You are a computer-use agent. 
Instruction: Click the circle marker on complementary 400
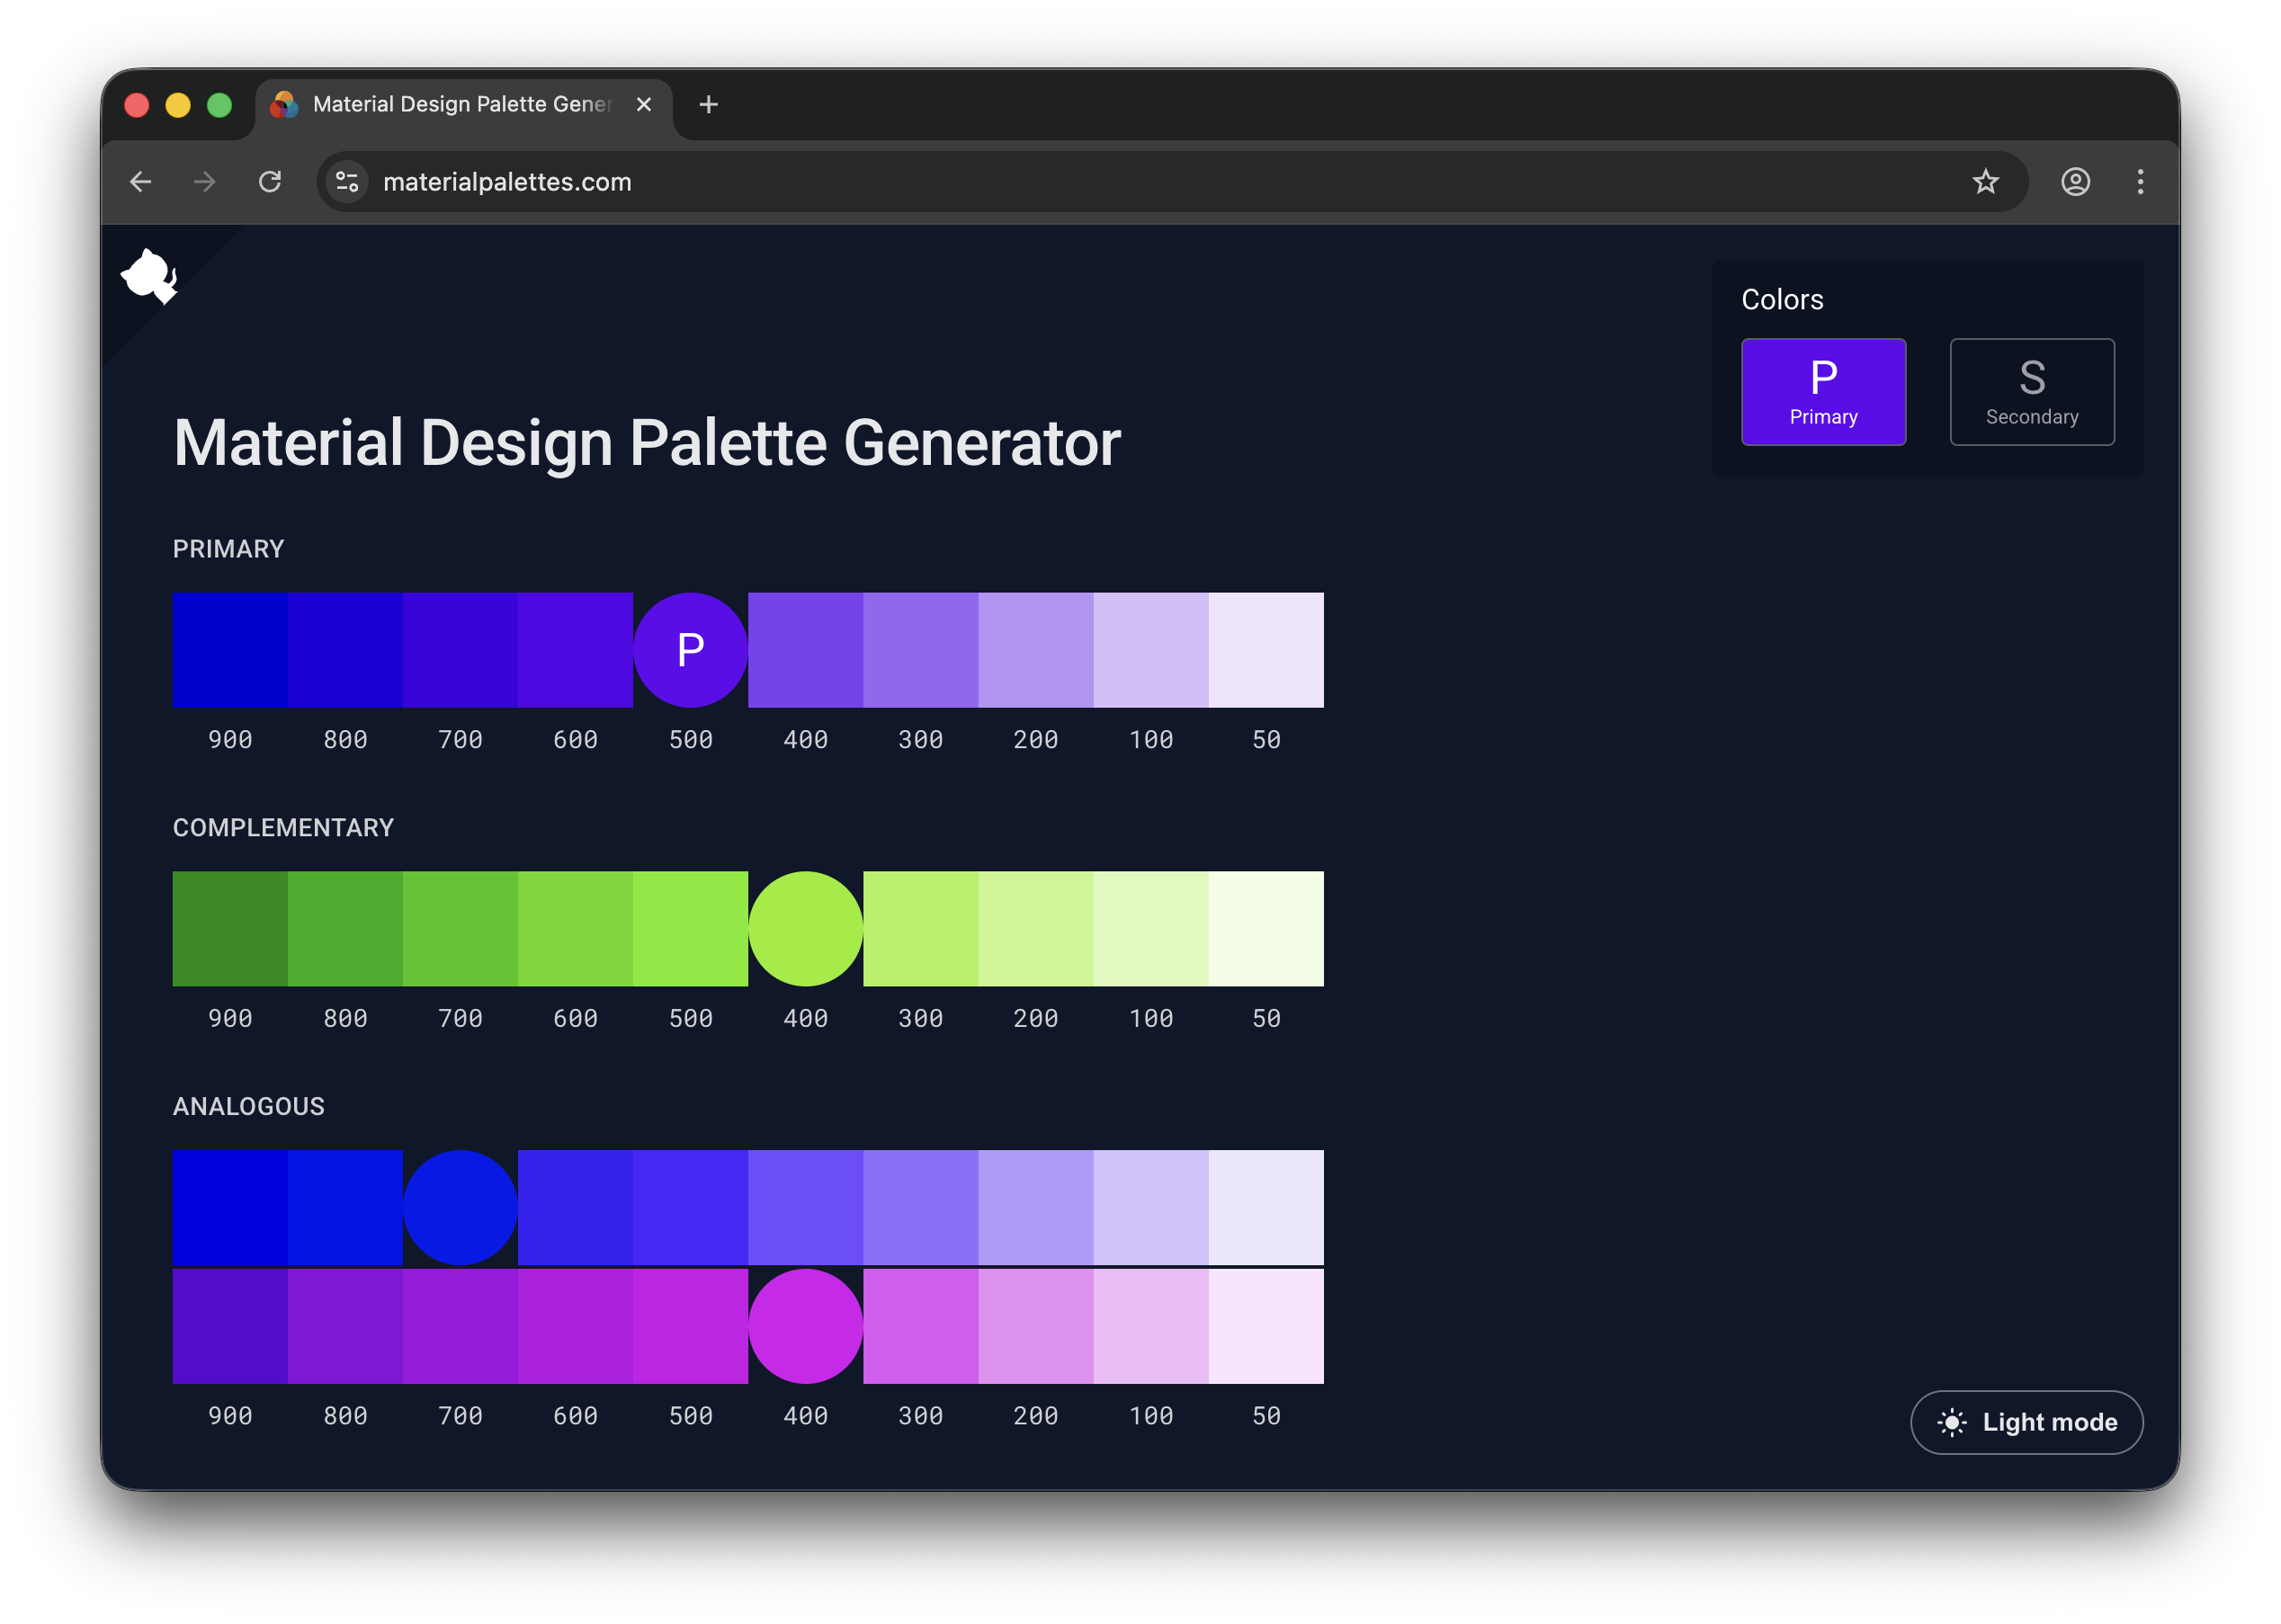coord(806,928)
